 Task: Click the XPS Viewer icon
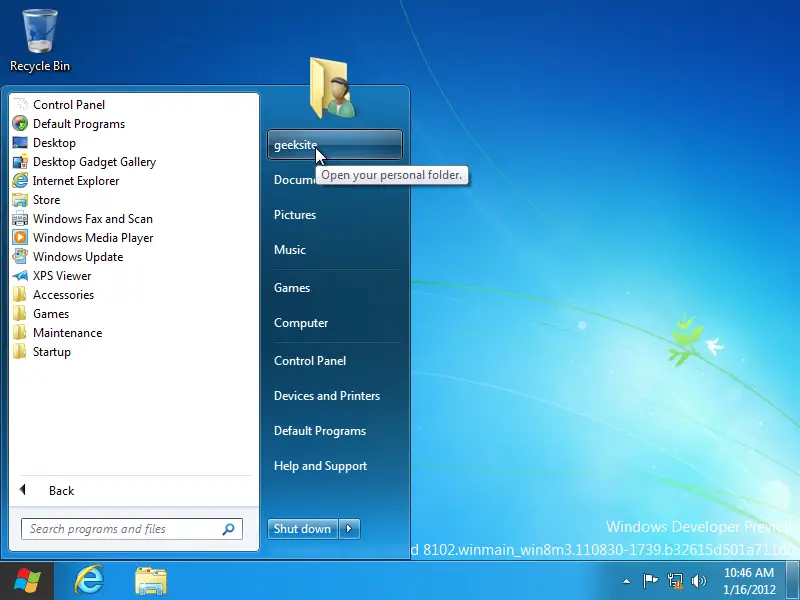(x=20, y=276)
